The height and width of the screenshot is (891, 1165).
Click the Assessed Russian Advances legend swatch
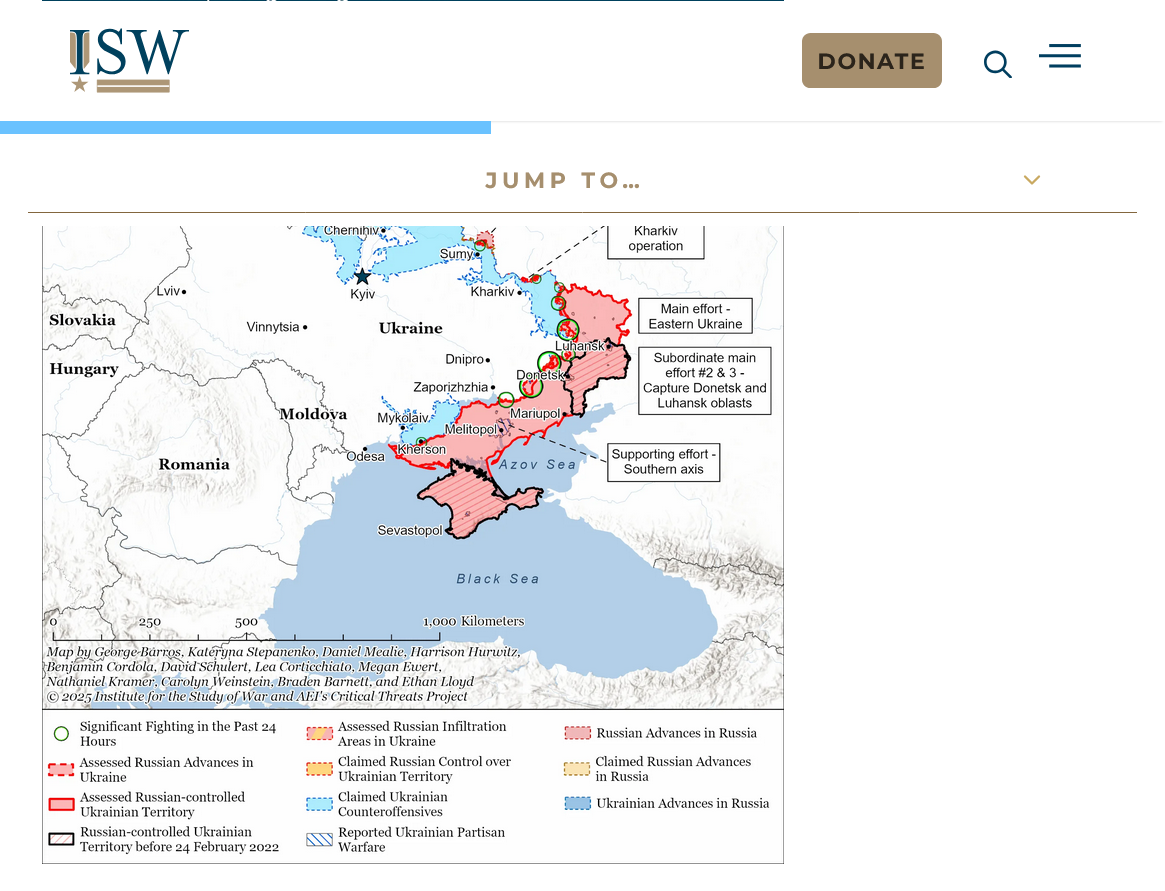(61, 770)
